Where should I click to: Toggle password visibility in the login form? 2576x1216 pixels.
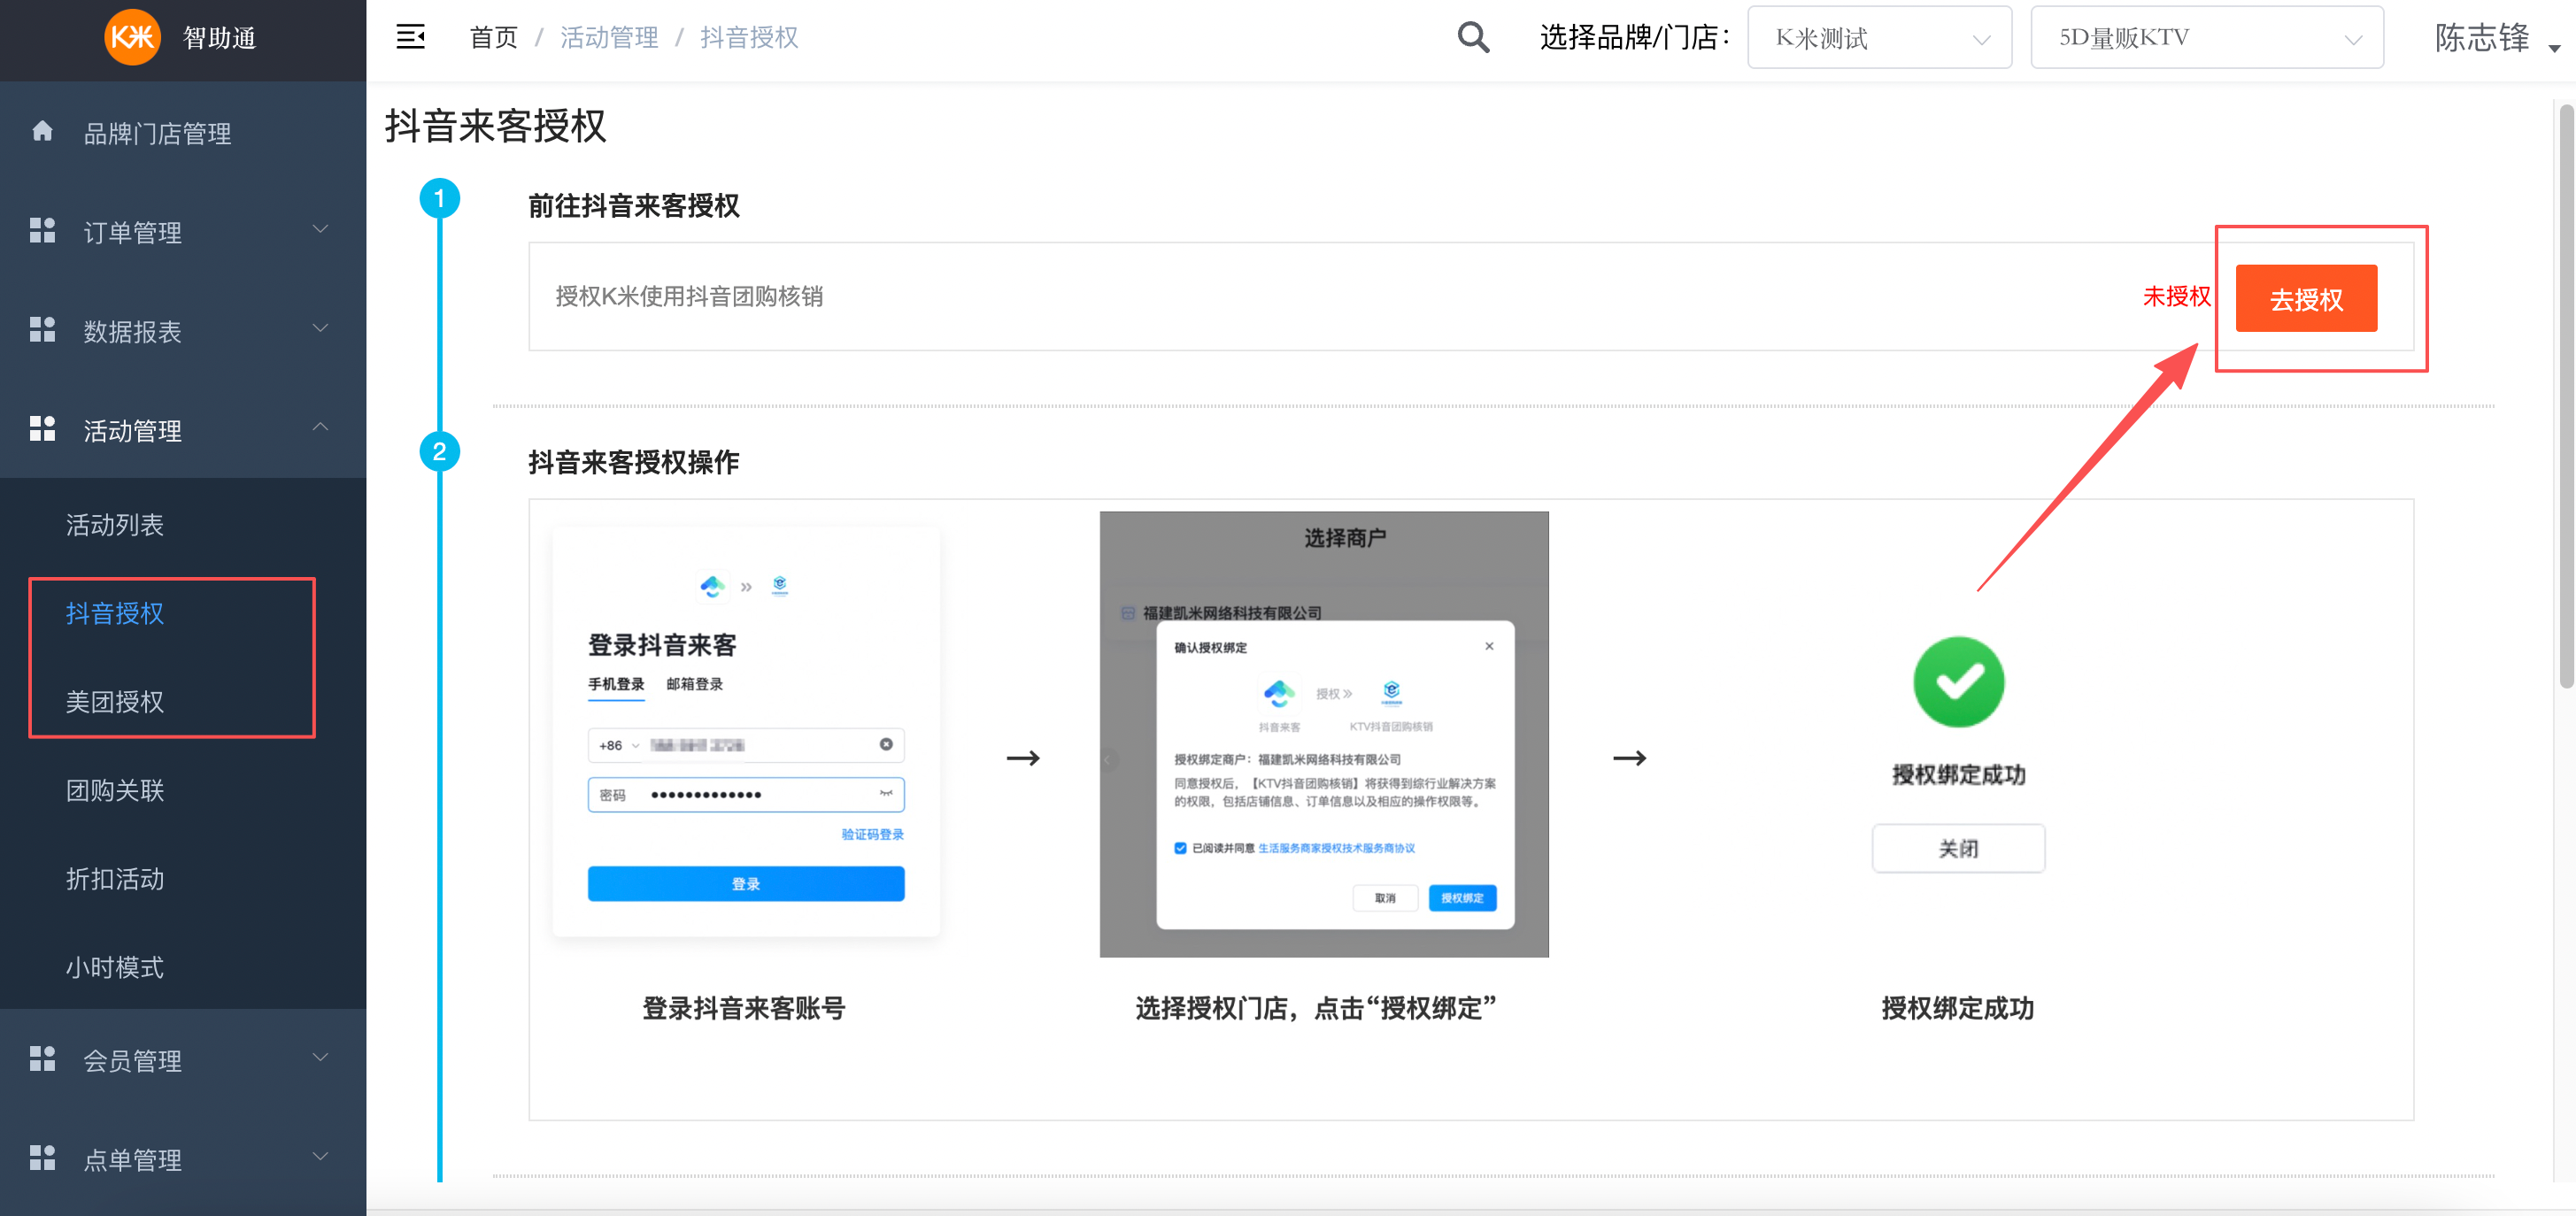[x=884, y=793]
